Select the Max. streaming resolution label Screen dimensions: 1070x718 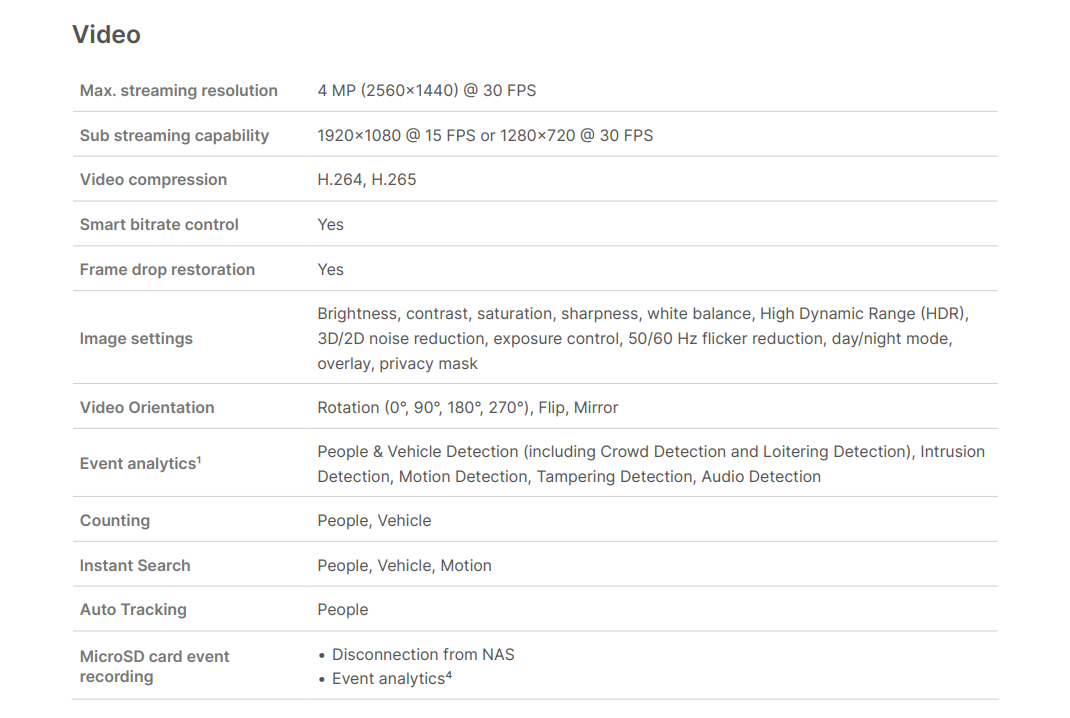(x=179, y=90)
